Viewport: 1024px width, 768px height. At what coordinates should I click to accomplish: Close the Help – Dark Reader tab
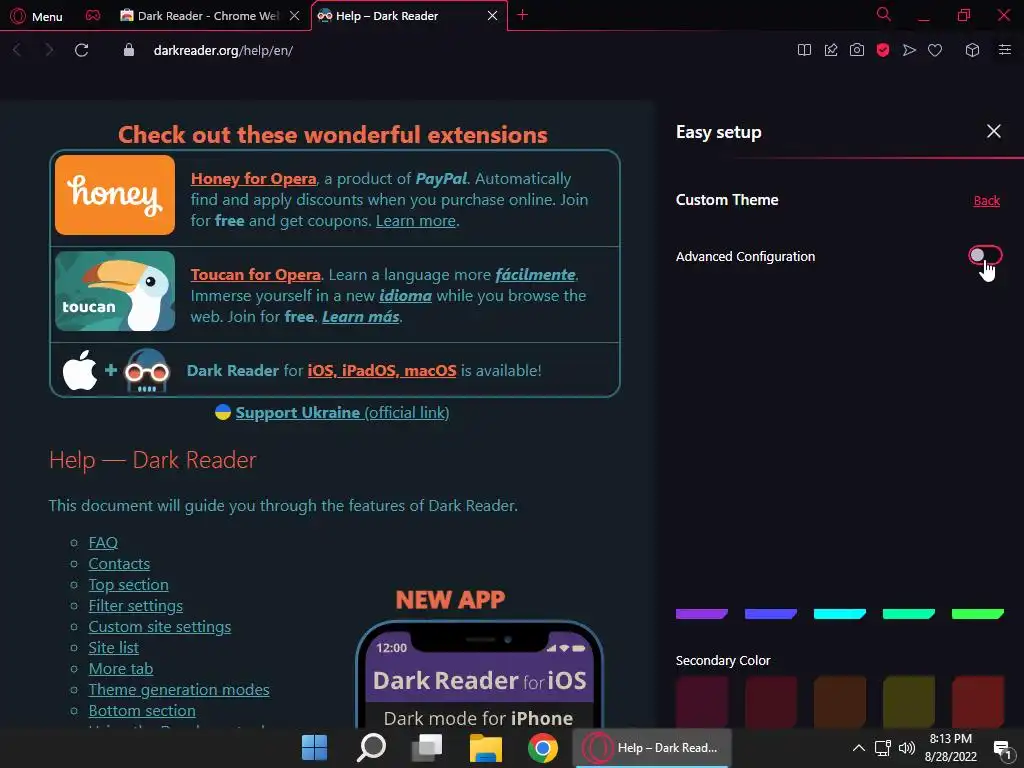(492, 16)
